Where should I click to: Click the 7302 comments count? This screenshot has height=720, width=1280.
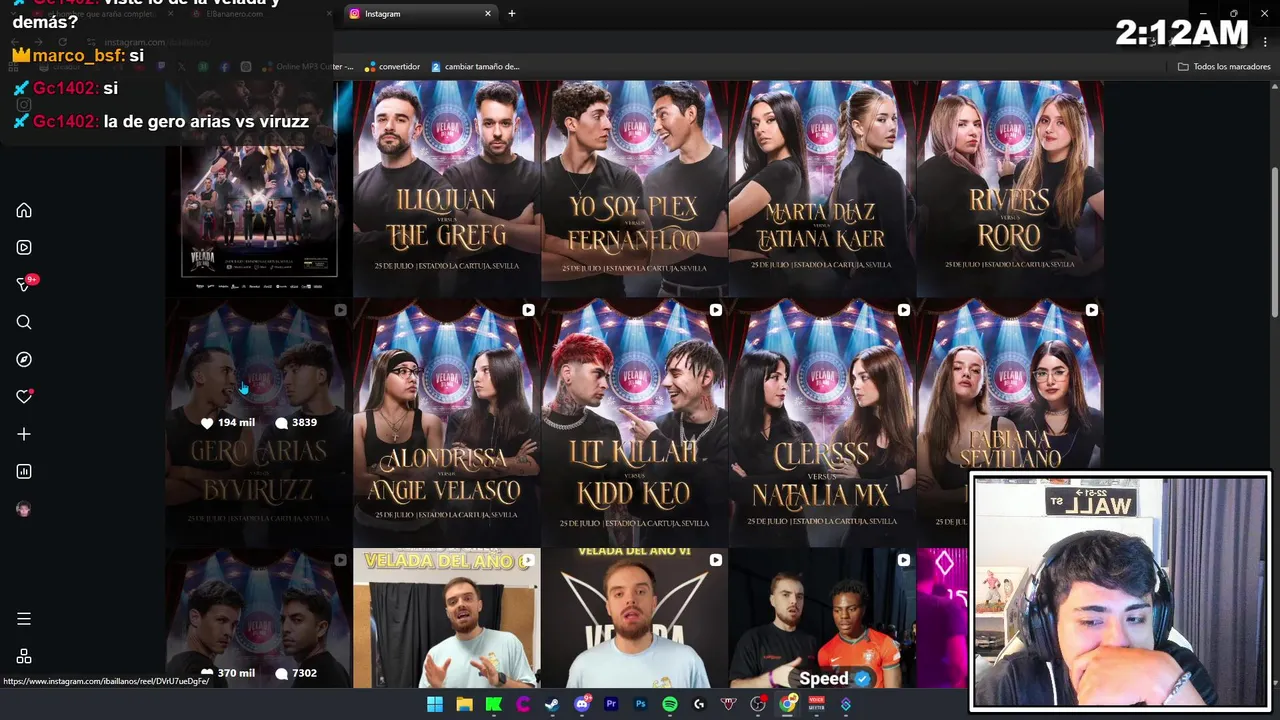click(296, 673)
